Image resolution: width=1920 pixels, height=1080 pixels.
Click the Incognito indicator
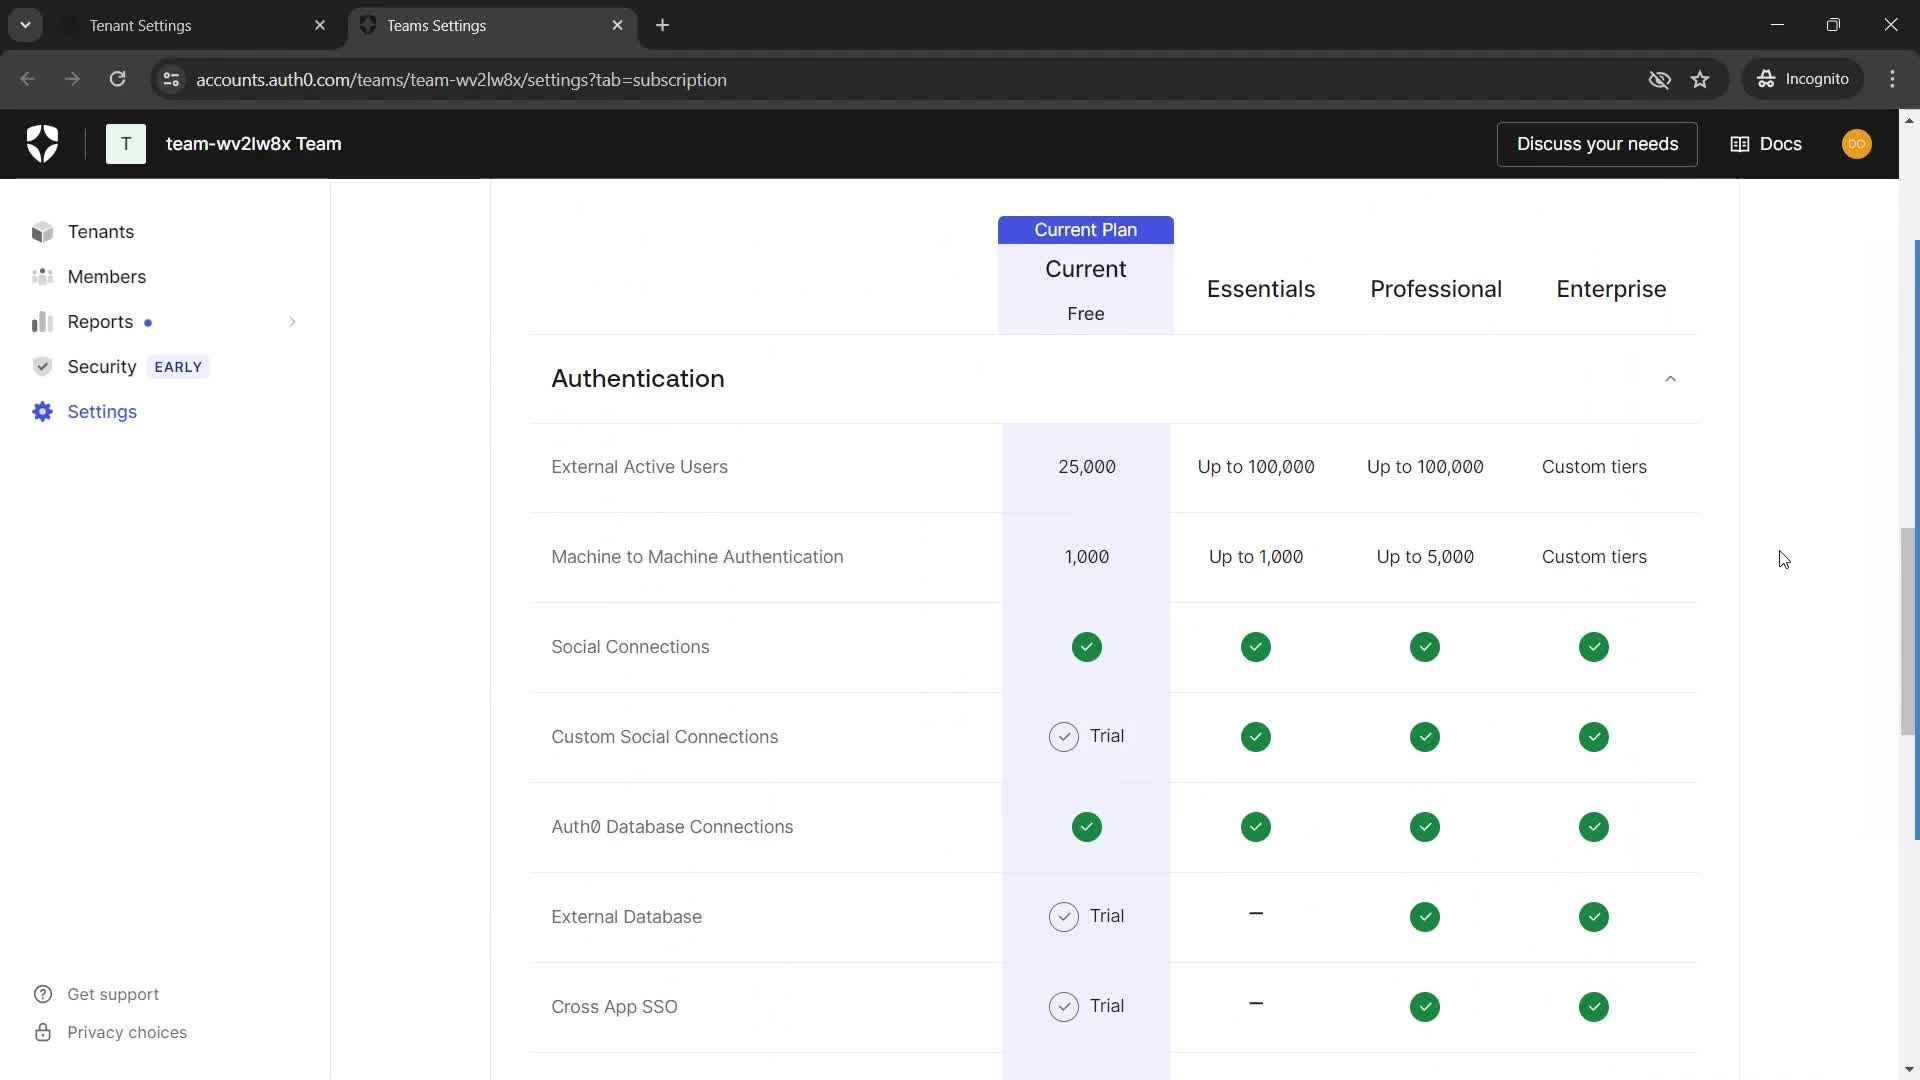1803,79
